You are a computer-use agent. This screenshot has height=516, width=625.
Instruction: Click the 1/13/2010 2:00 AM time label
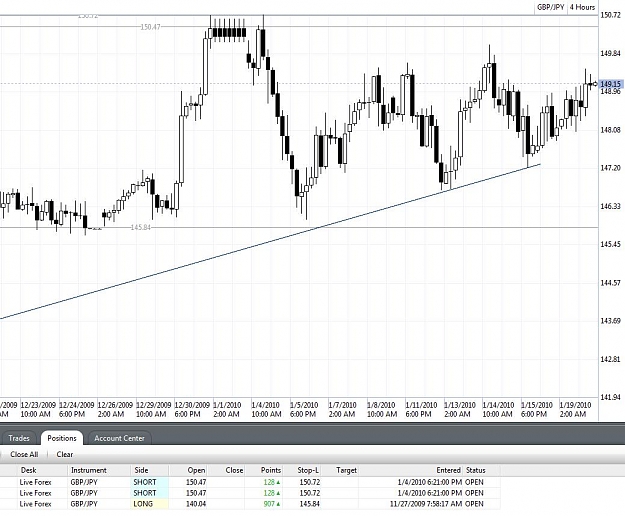[460, 410]
